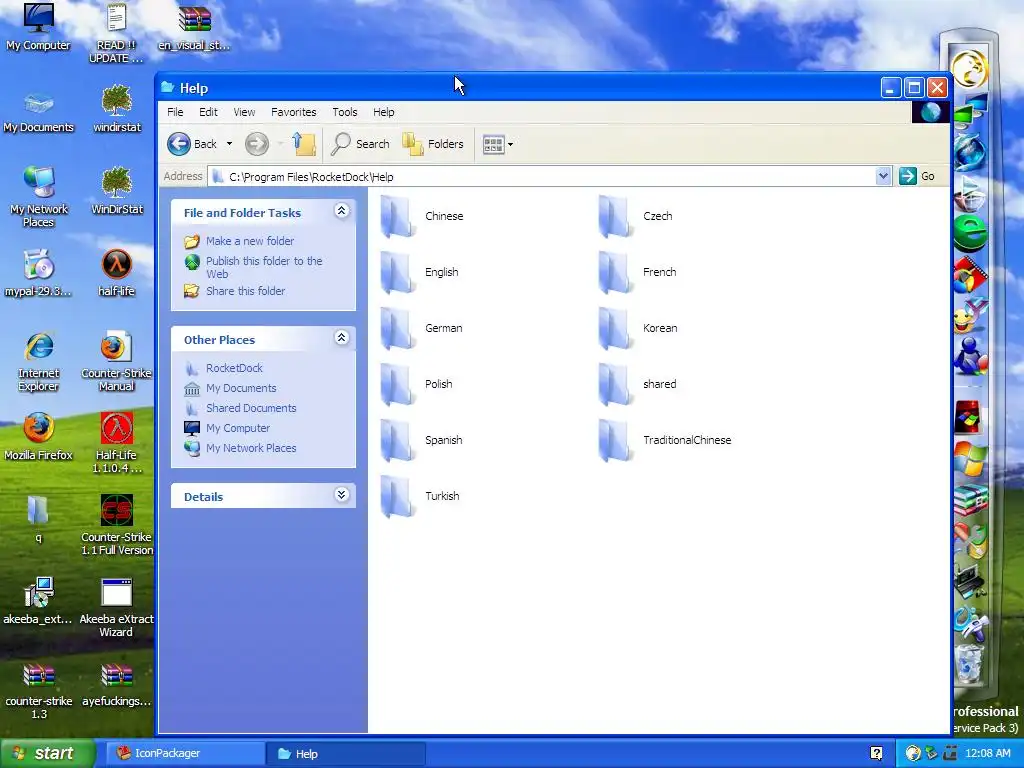Open the Help menu in the menu bar
The width and height of the screenshot is (1024, 768).
[x=383, y=112]
